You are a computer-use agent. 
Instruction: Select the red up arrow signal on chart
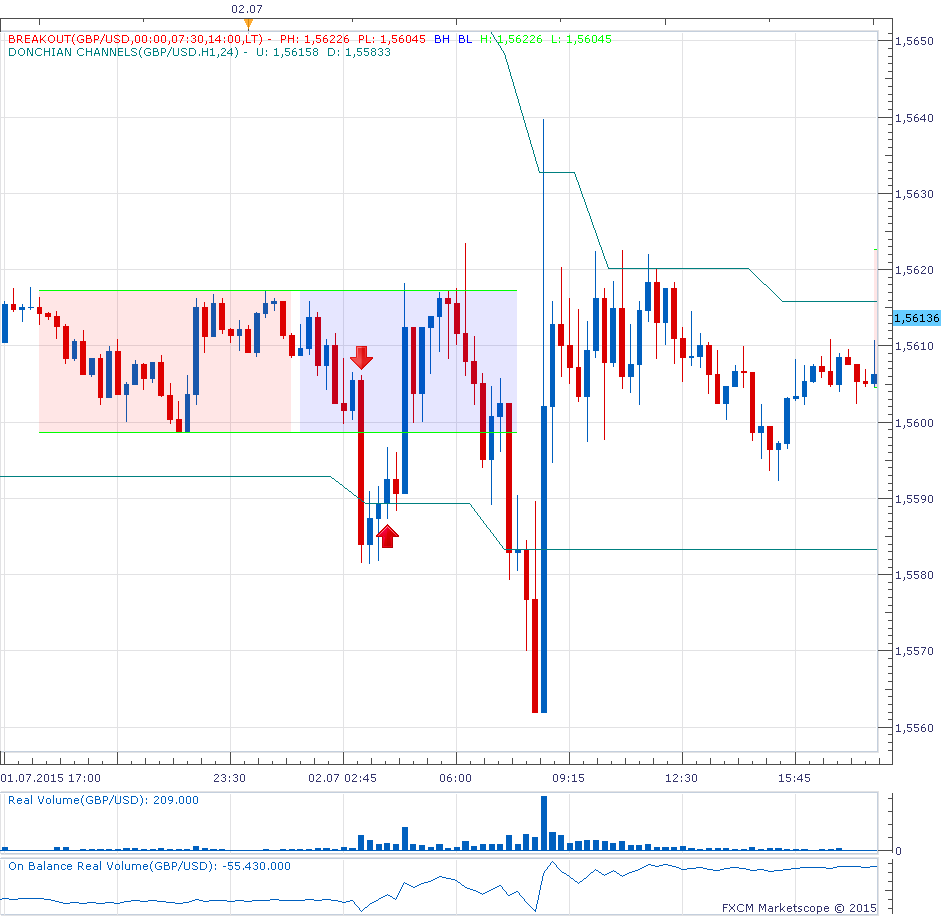pos(387,536)
